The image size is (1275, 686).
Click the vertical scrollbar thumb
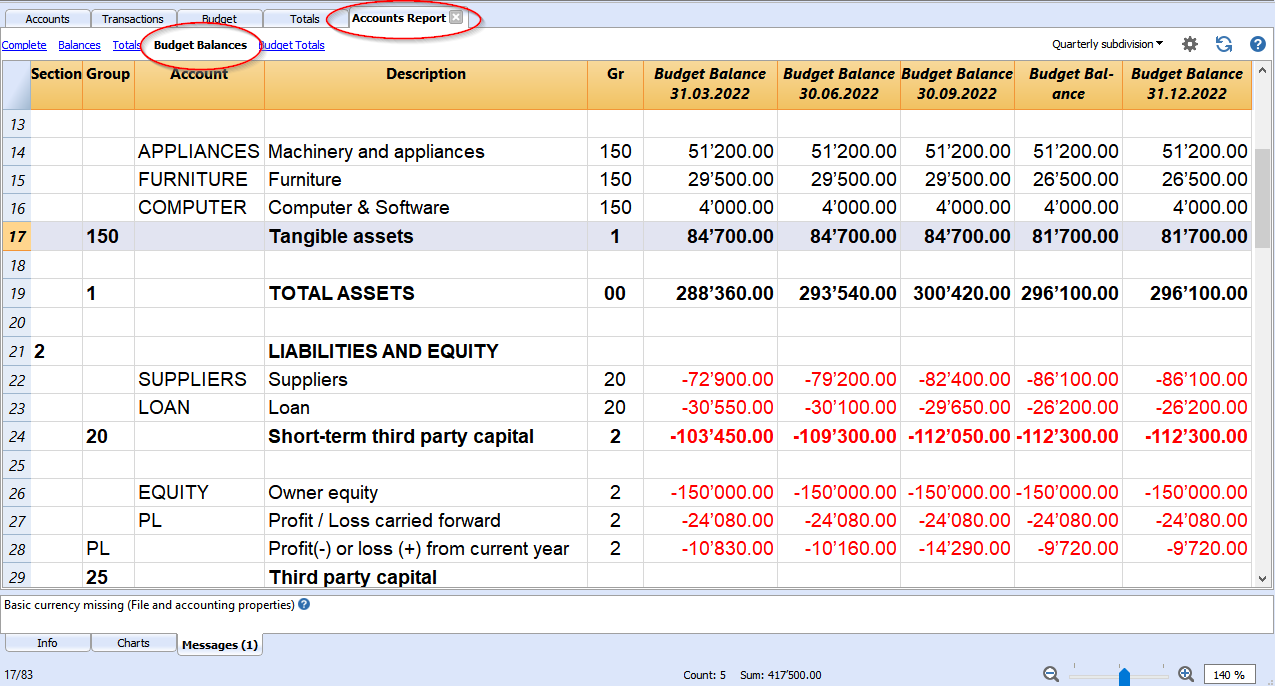pos(1262,197)
